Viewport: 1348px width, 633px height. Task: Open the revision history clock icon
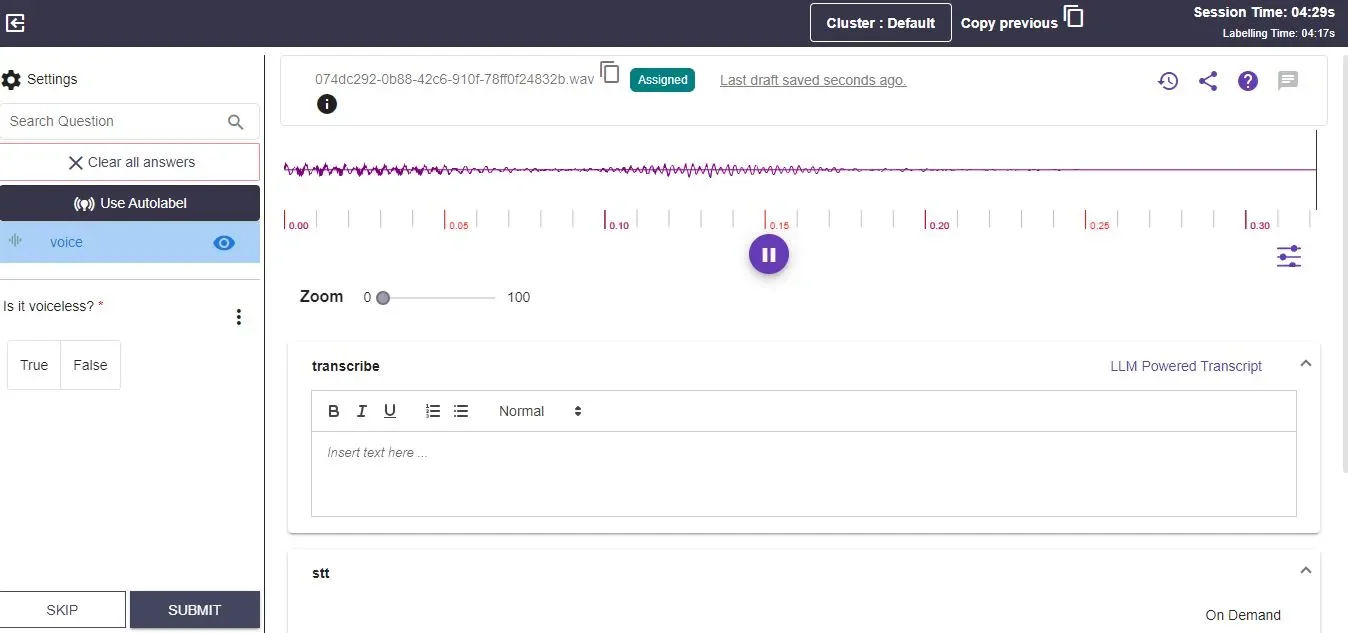[x=1168, y=81]
